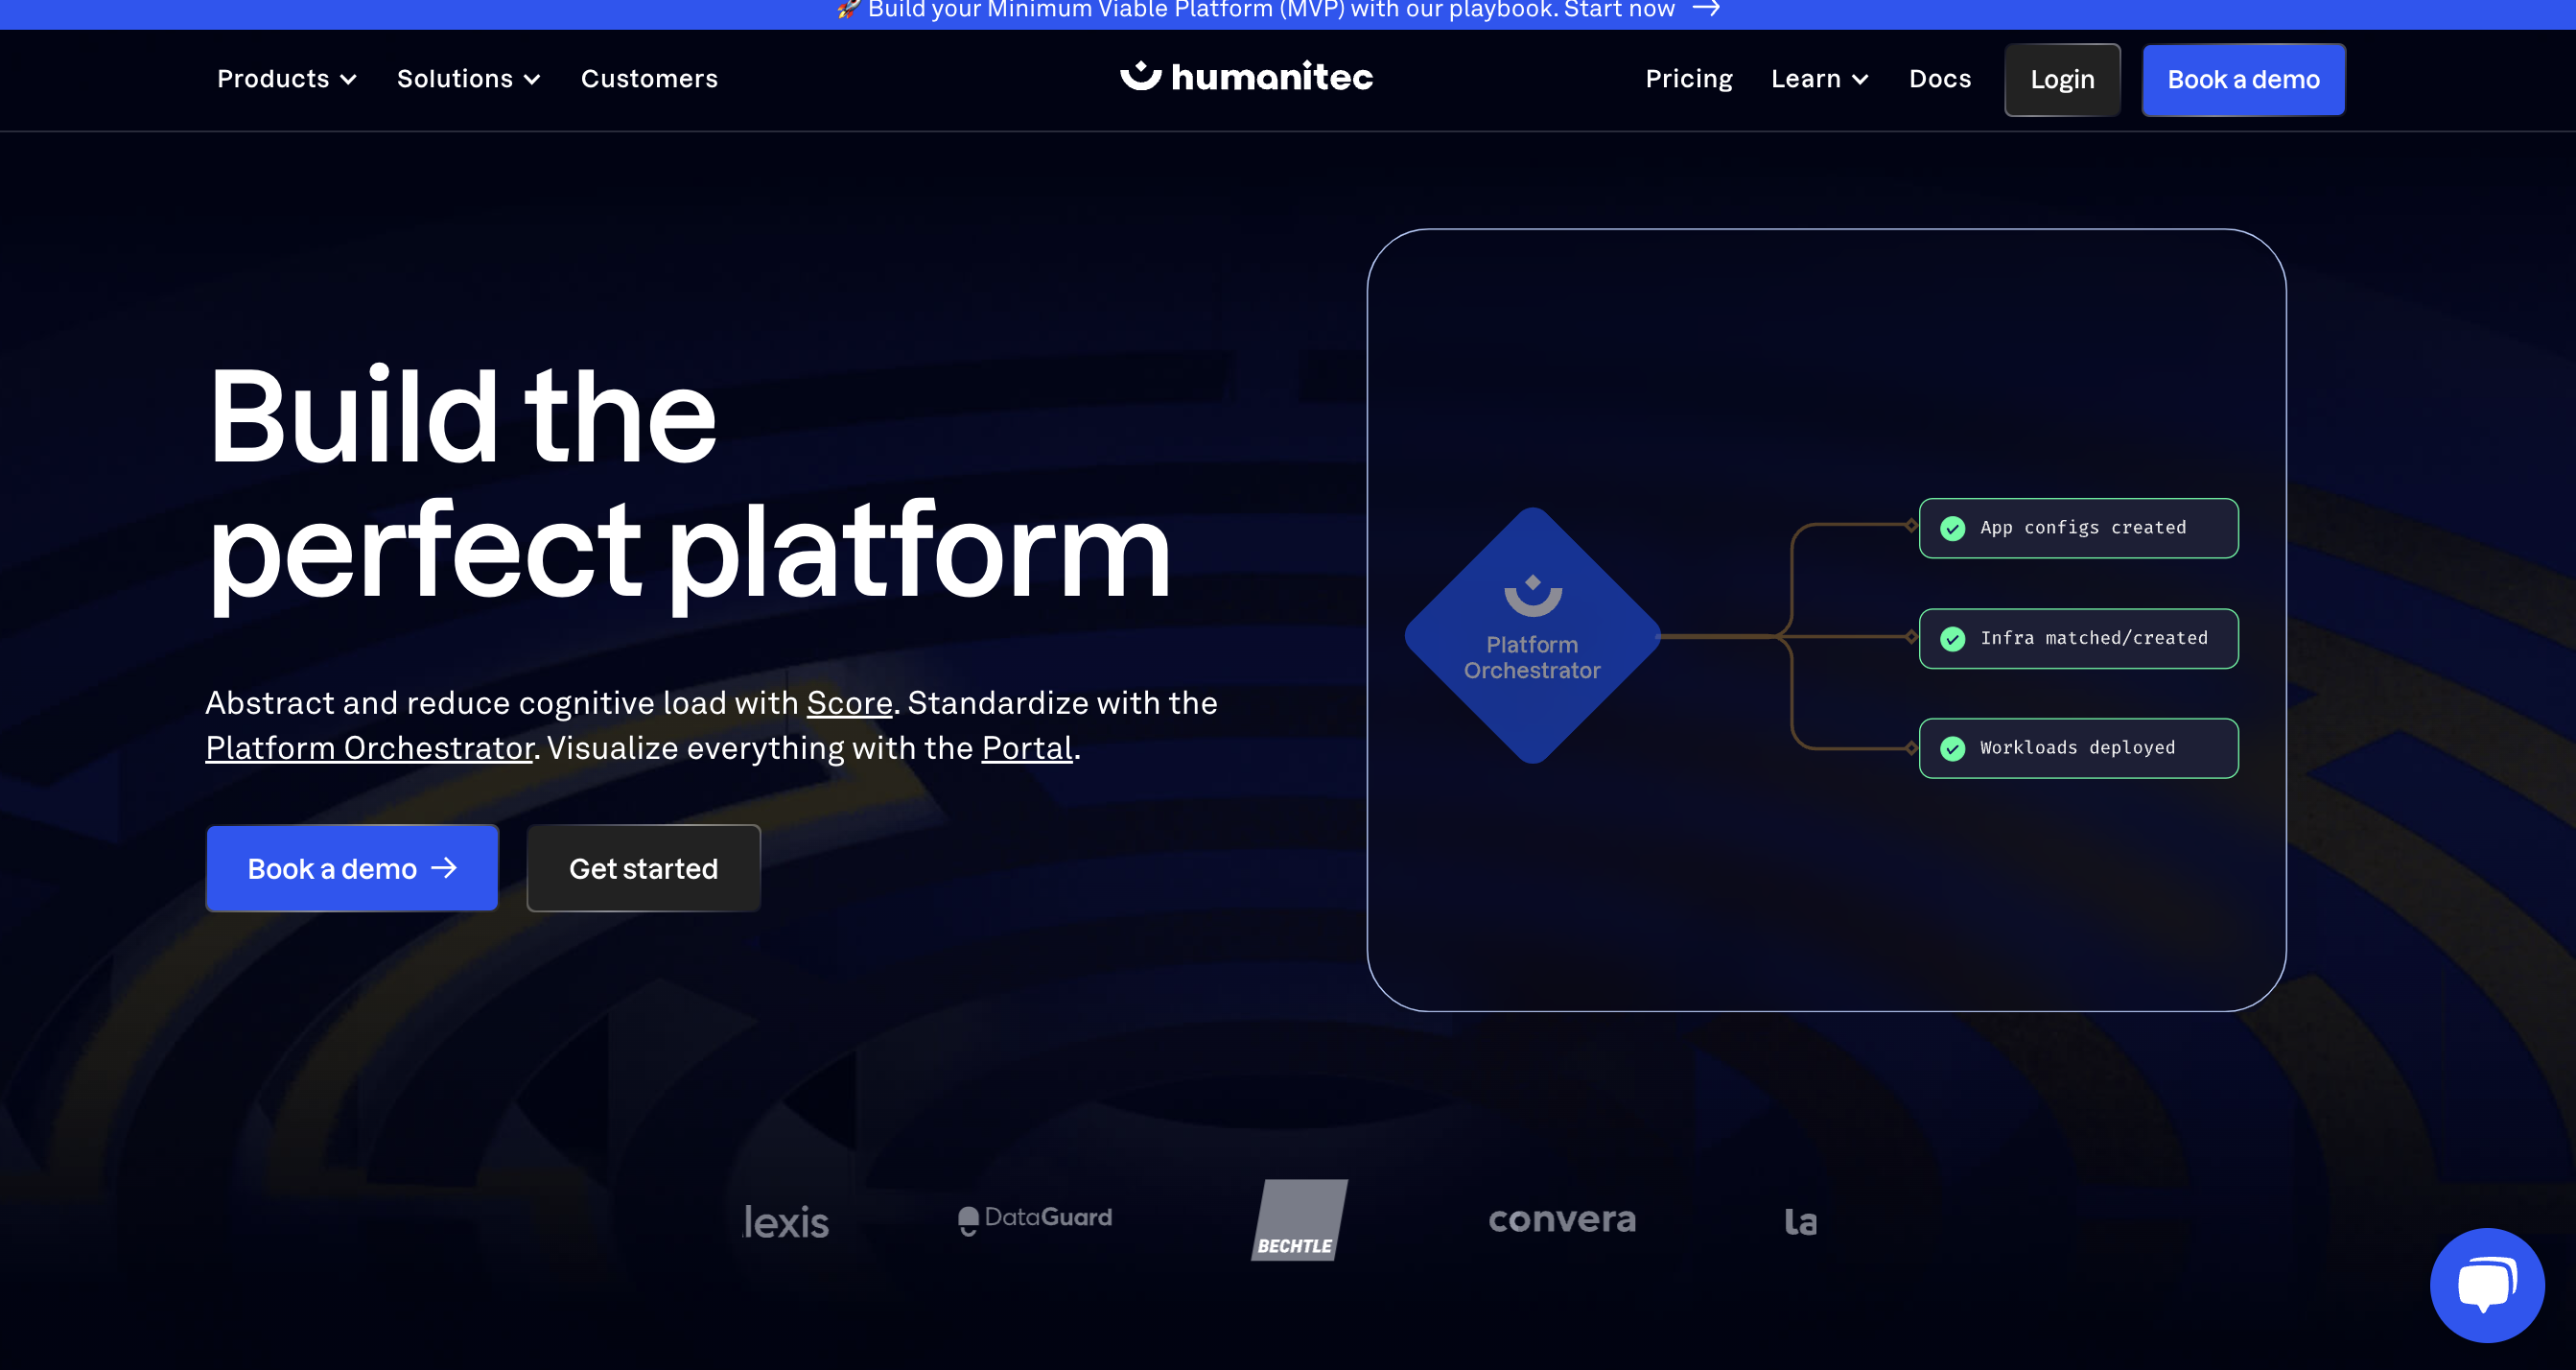Click the Login button

(2062, 79)
